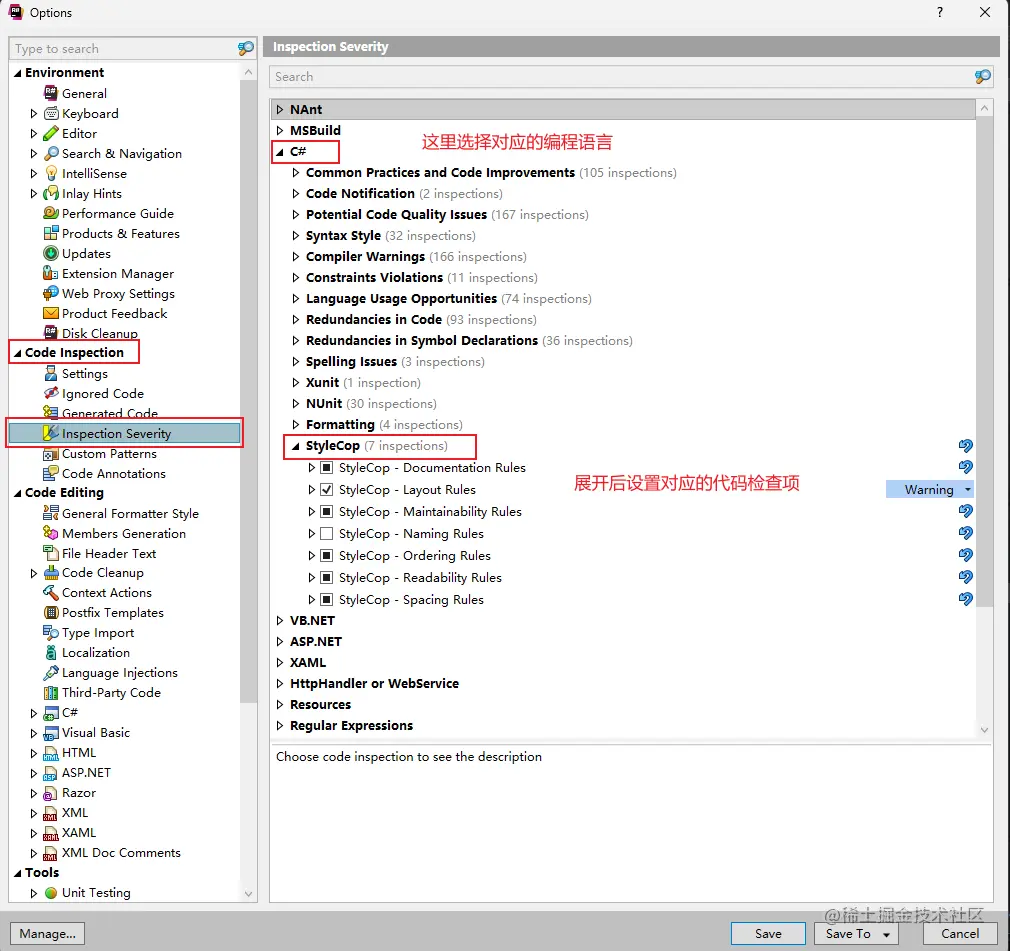Click the Performance Guide snail icon
1010x951 pixels.
[x=51, y=213]
